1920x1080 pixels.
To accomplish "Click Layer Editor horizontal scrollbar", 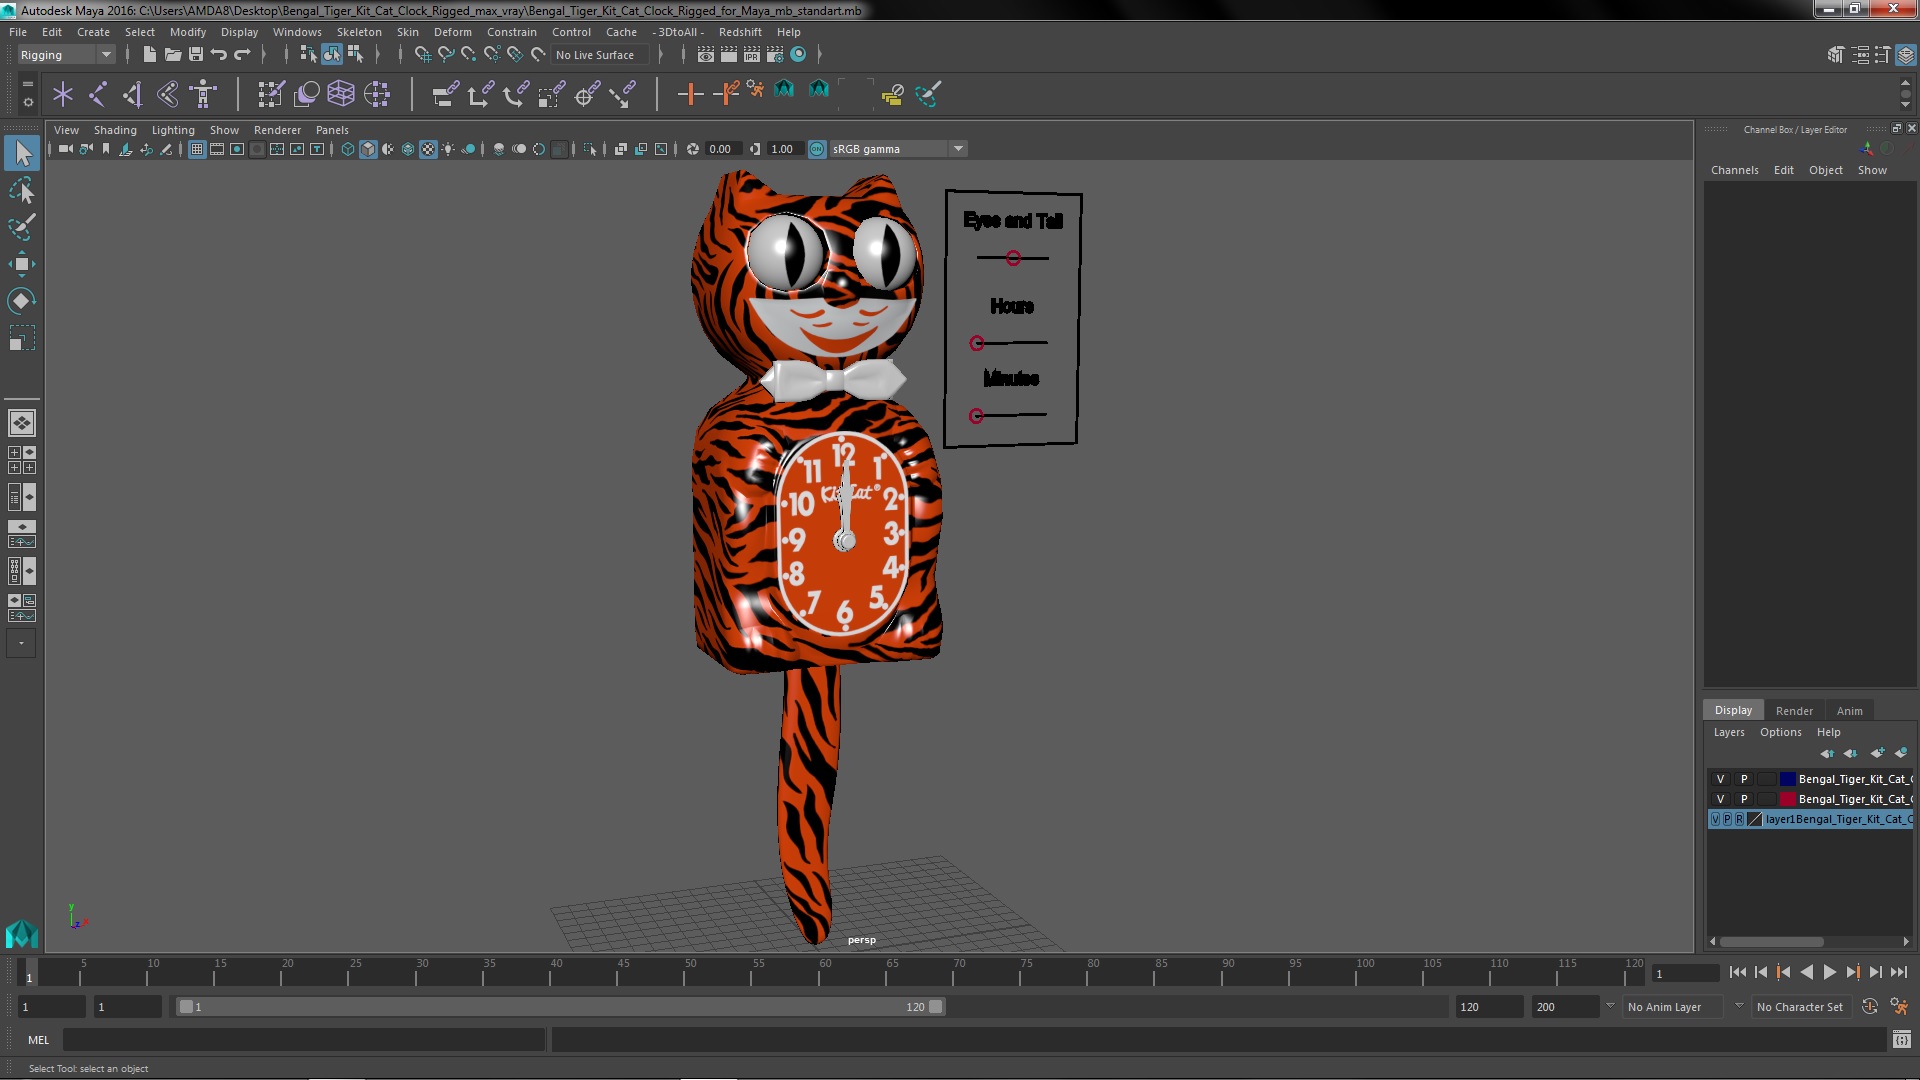I will tap(1771, 942).
